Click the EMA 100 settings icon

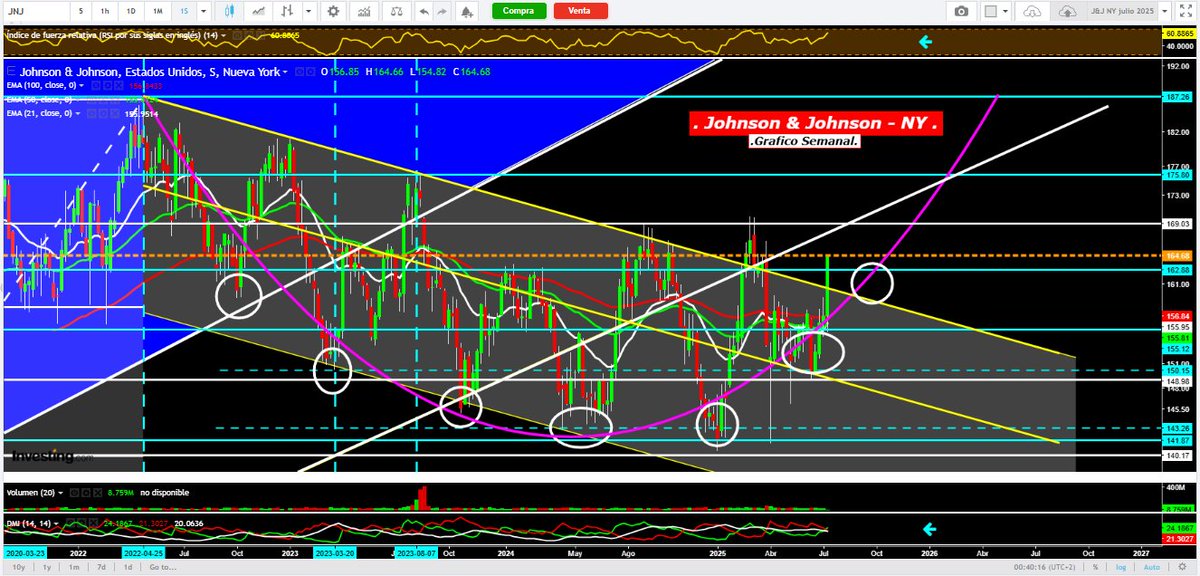click(x=106, y=85)
